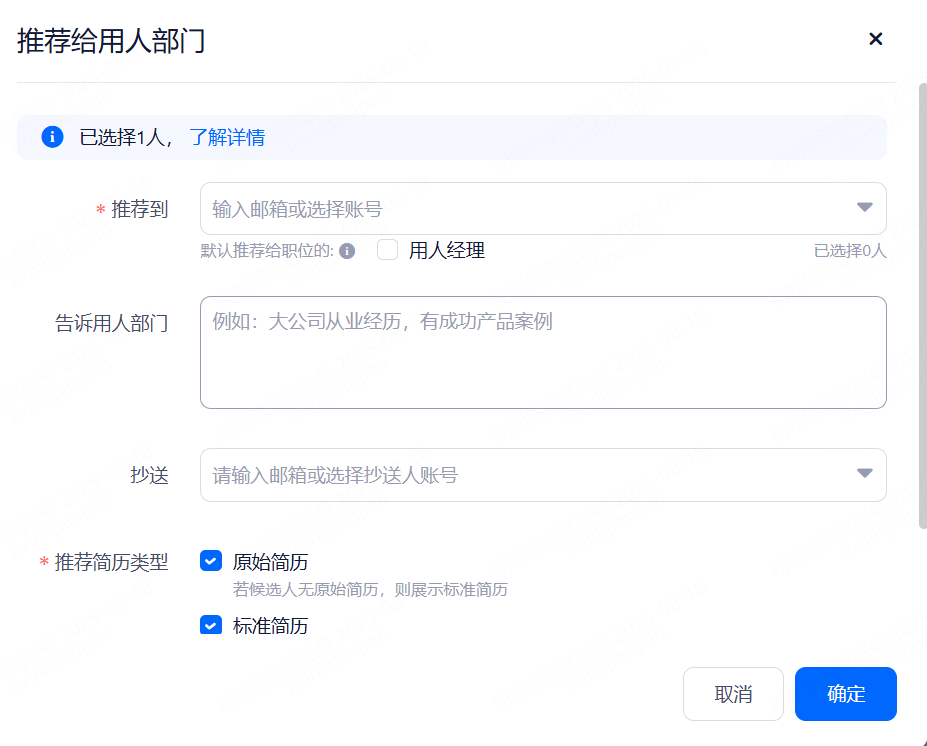Focus the 抄送 recipient input field
Image resolution: width=927 pixels, height=746 pixels.
coord(520,475)
